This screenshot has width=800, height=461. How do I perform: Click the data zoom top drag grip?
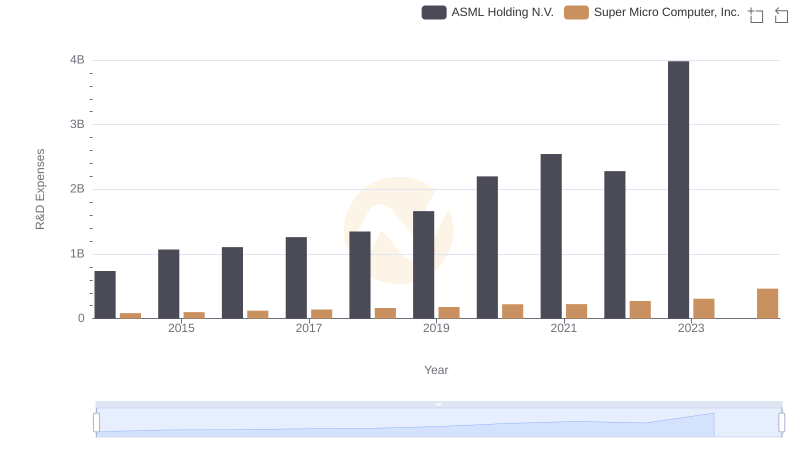439,404
